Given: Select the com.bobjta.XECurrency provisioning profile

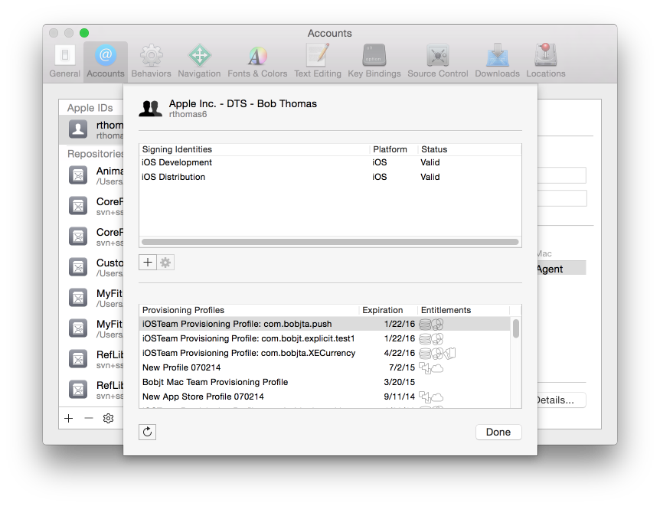Looking at the screenshot, I should tap(248, 353).
